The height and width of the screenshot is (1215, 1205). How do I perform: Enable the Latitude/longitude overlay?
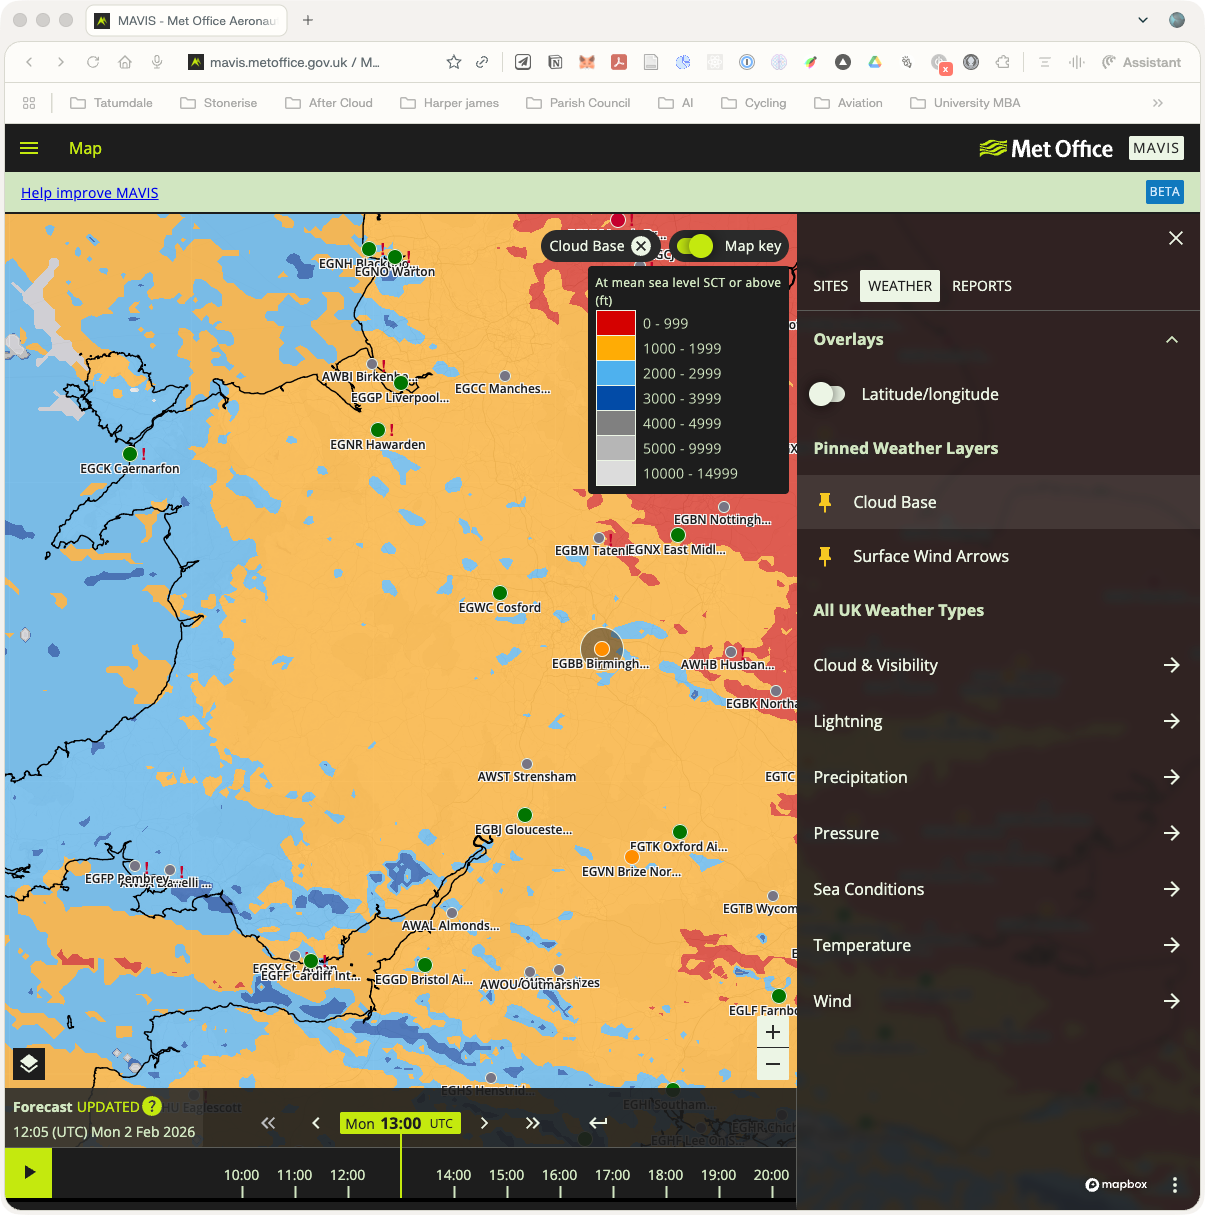827,394
